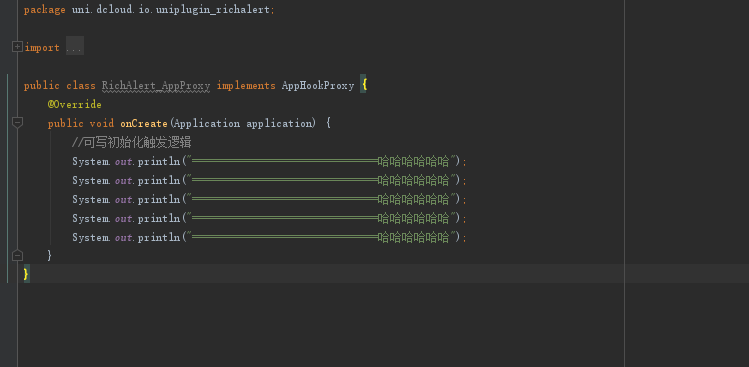The height and width of the screenshot is (367, 749).
Task: Click the Application parameter type
Action: [206, 123]
